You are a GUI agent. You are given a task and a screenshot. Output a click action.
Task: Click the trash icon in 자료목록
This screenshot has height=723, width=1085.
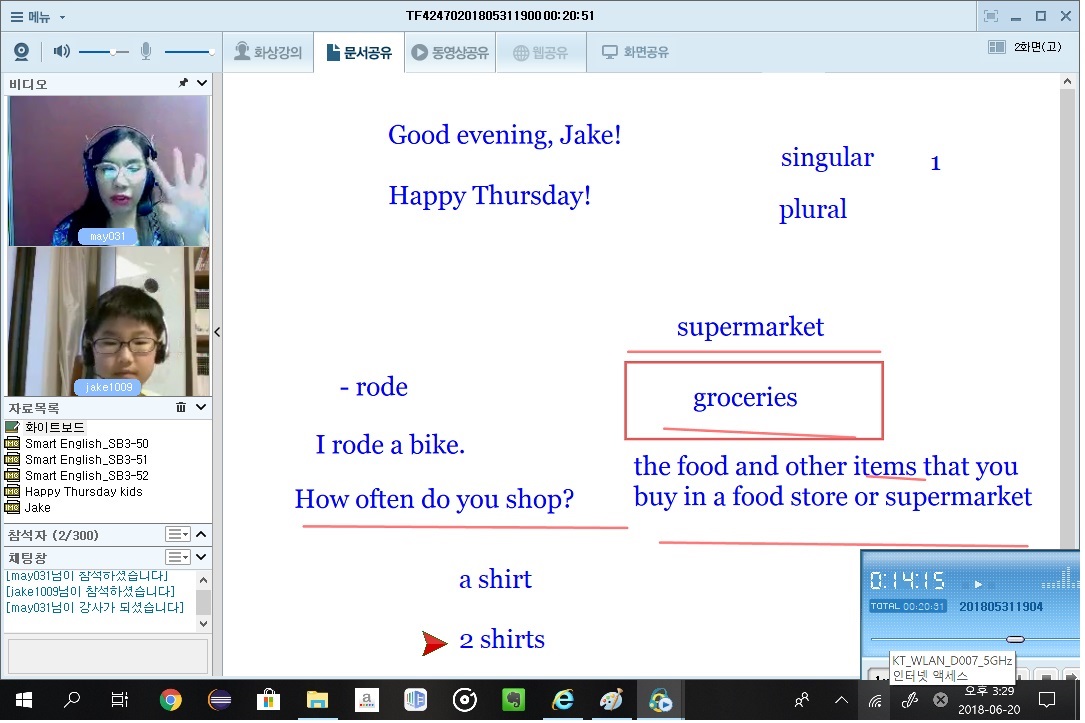[x=181, y=408]
